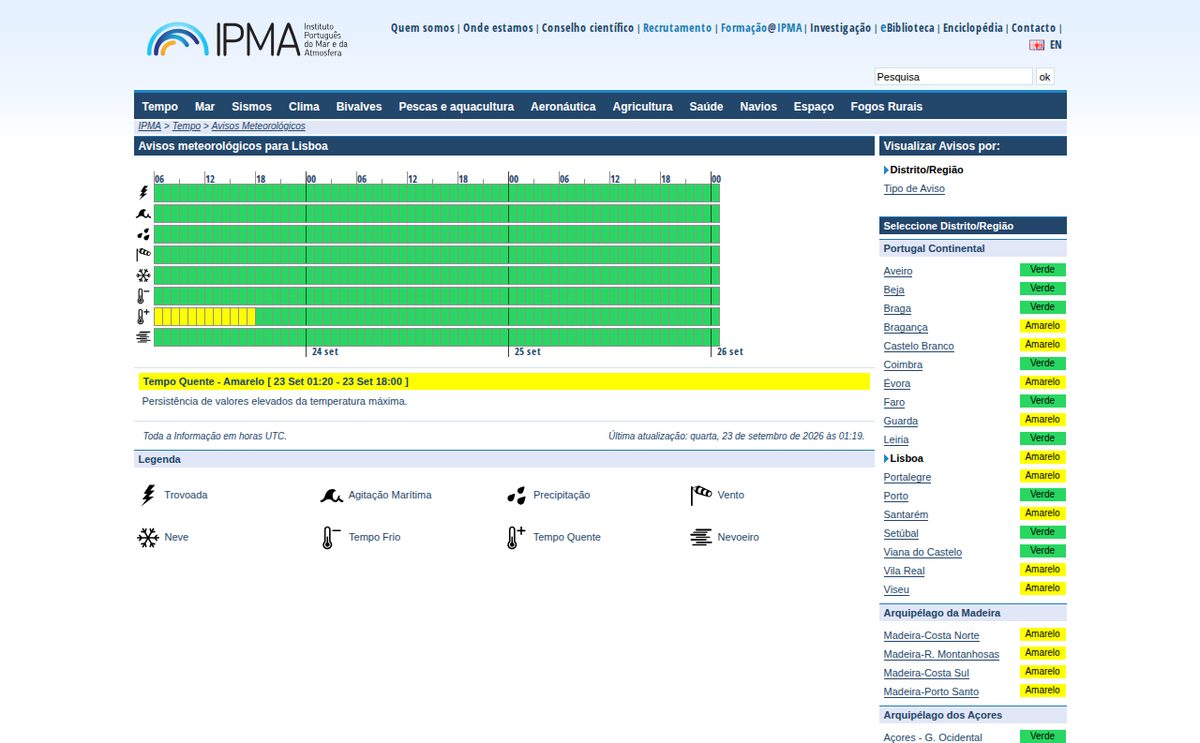The height and width of the screenshot is (743, 1200).
Task: Click the Trovoada legend icon
Action: point(148,495)
